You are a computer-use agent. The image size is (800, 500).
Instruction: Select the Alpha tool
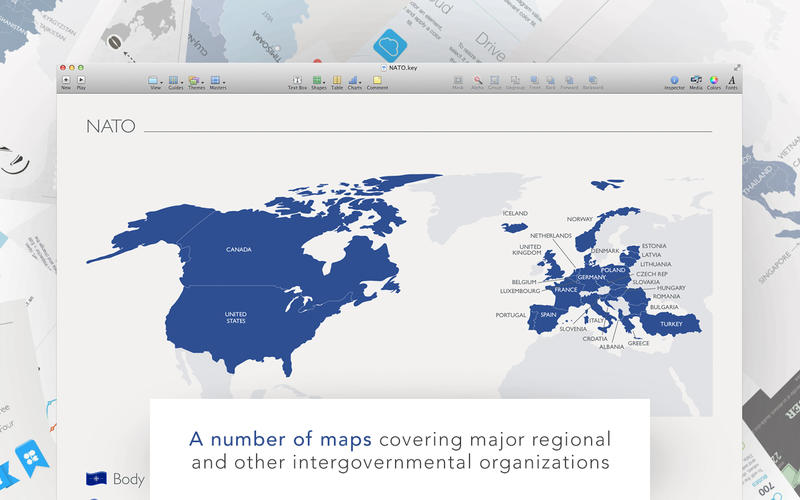pos(478,79)
